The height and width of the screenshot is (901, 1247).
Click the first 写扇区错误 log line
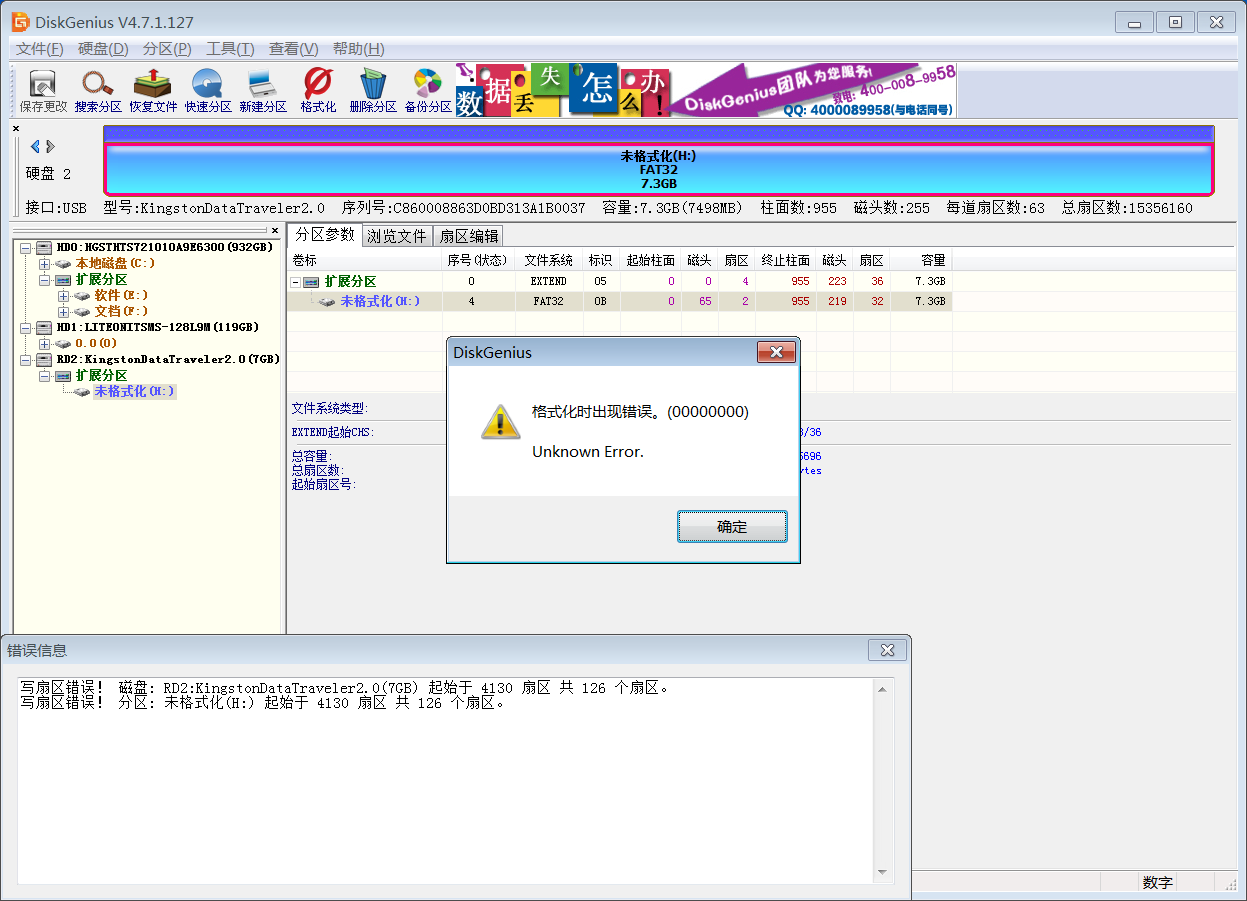click(344, 688)
